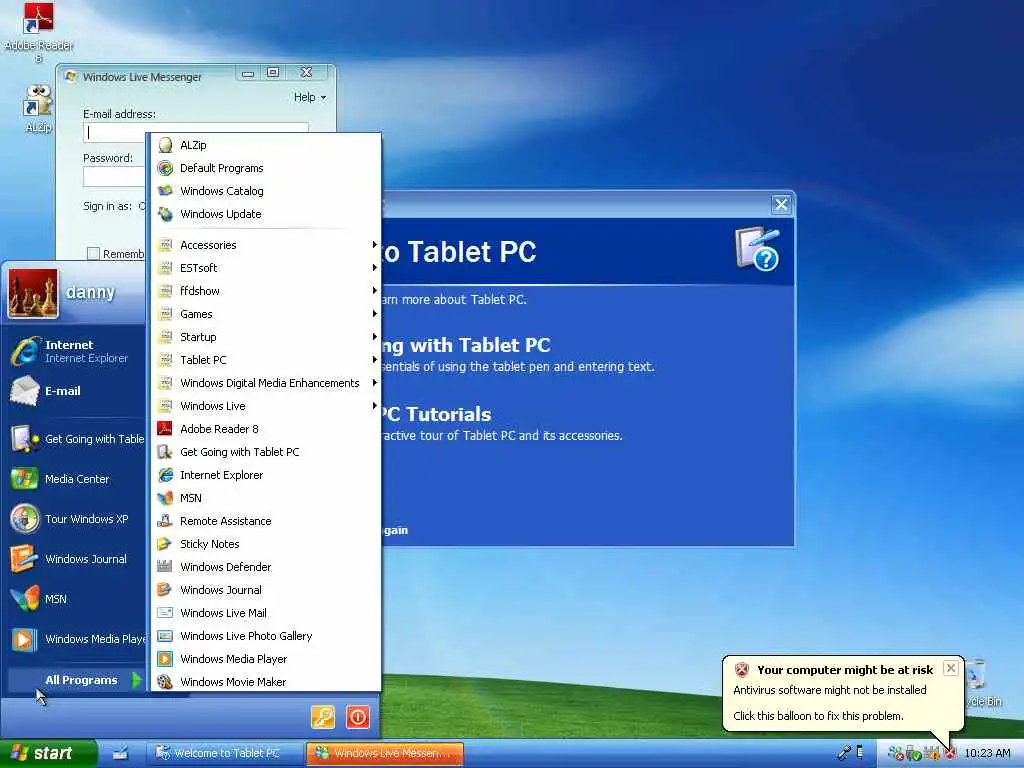This screenshot has width=1024, height=768.
Task: Launch Windows Defender
Action: point(266,567)
